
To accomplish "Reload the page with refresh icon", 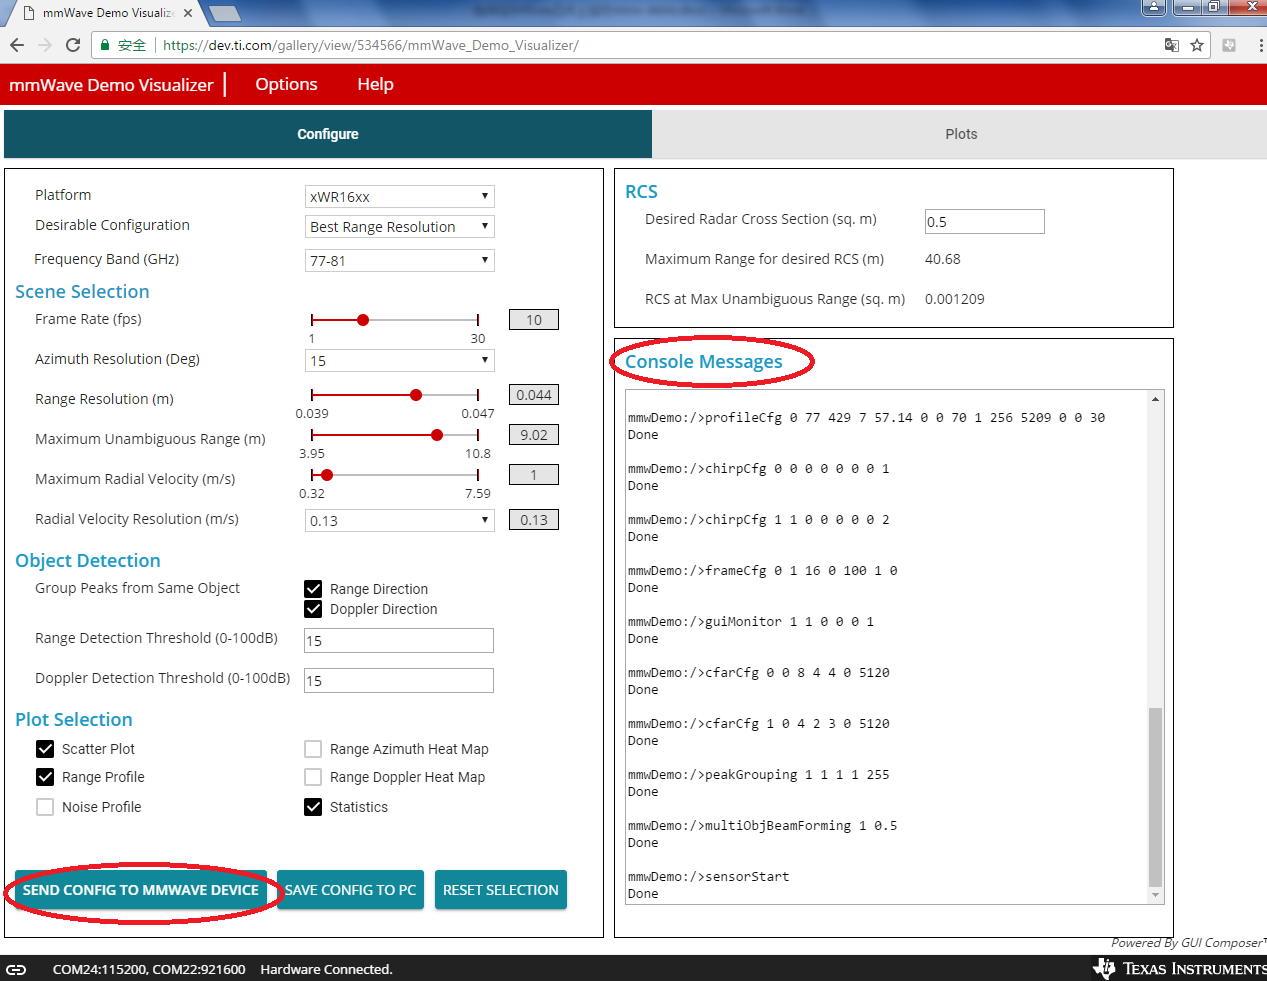I will pyautogui.click(x=73, y=45).
